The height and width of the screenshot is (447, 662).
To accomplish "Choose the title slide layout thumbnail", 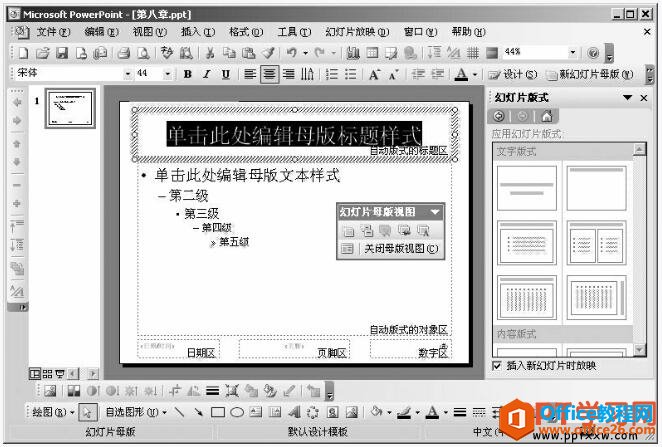I will click(x=526, y=188).
